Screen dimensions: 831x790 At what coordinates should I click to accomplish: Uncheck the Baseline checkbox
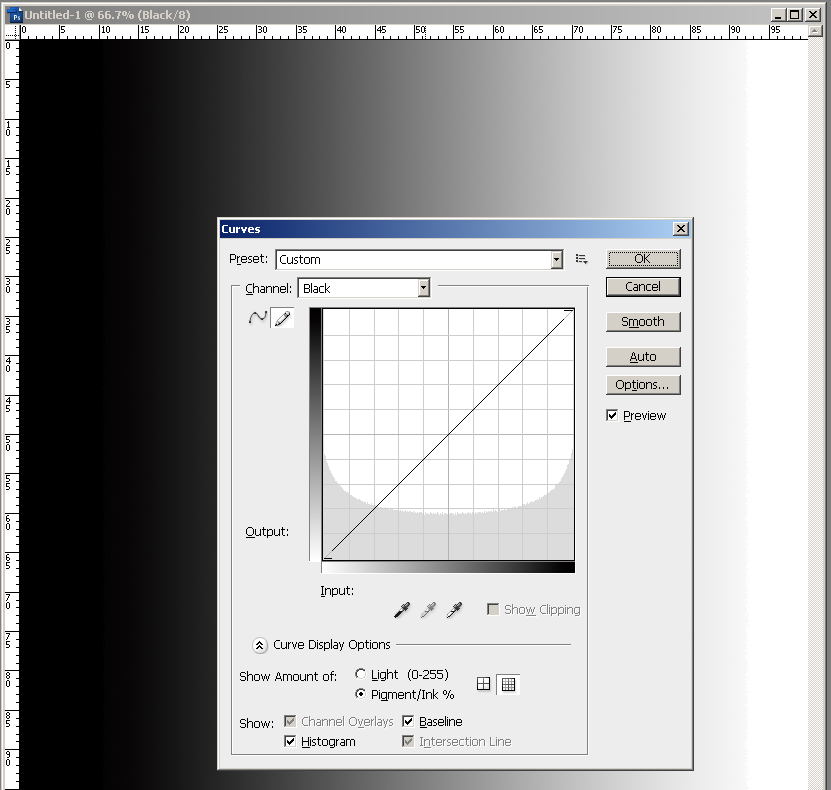click(x=408, y=721)
